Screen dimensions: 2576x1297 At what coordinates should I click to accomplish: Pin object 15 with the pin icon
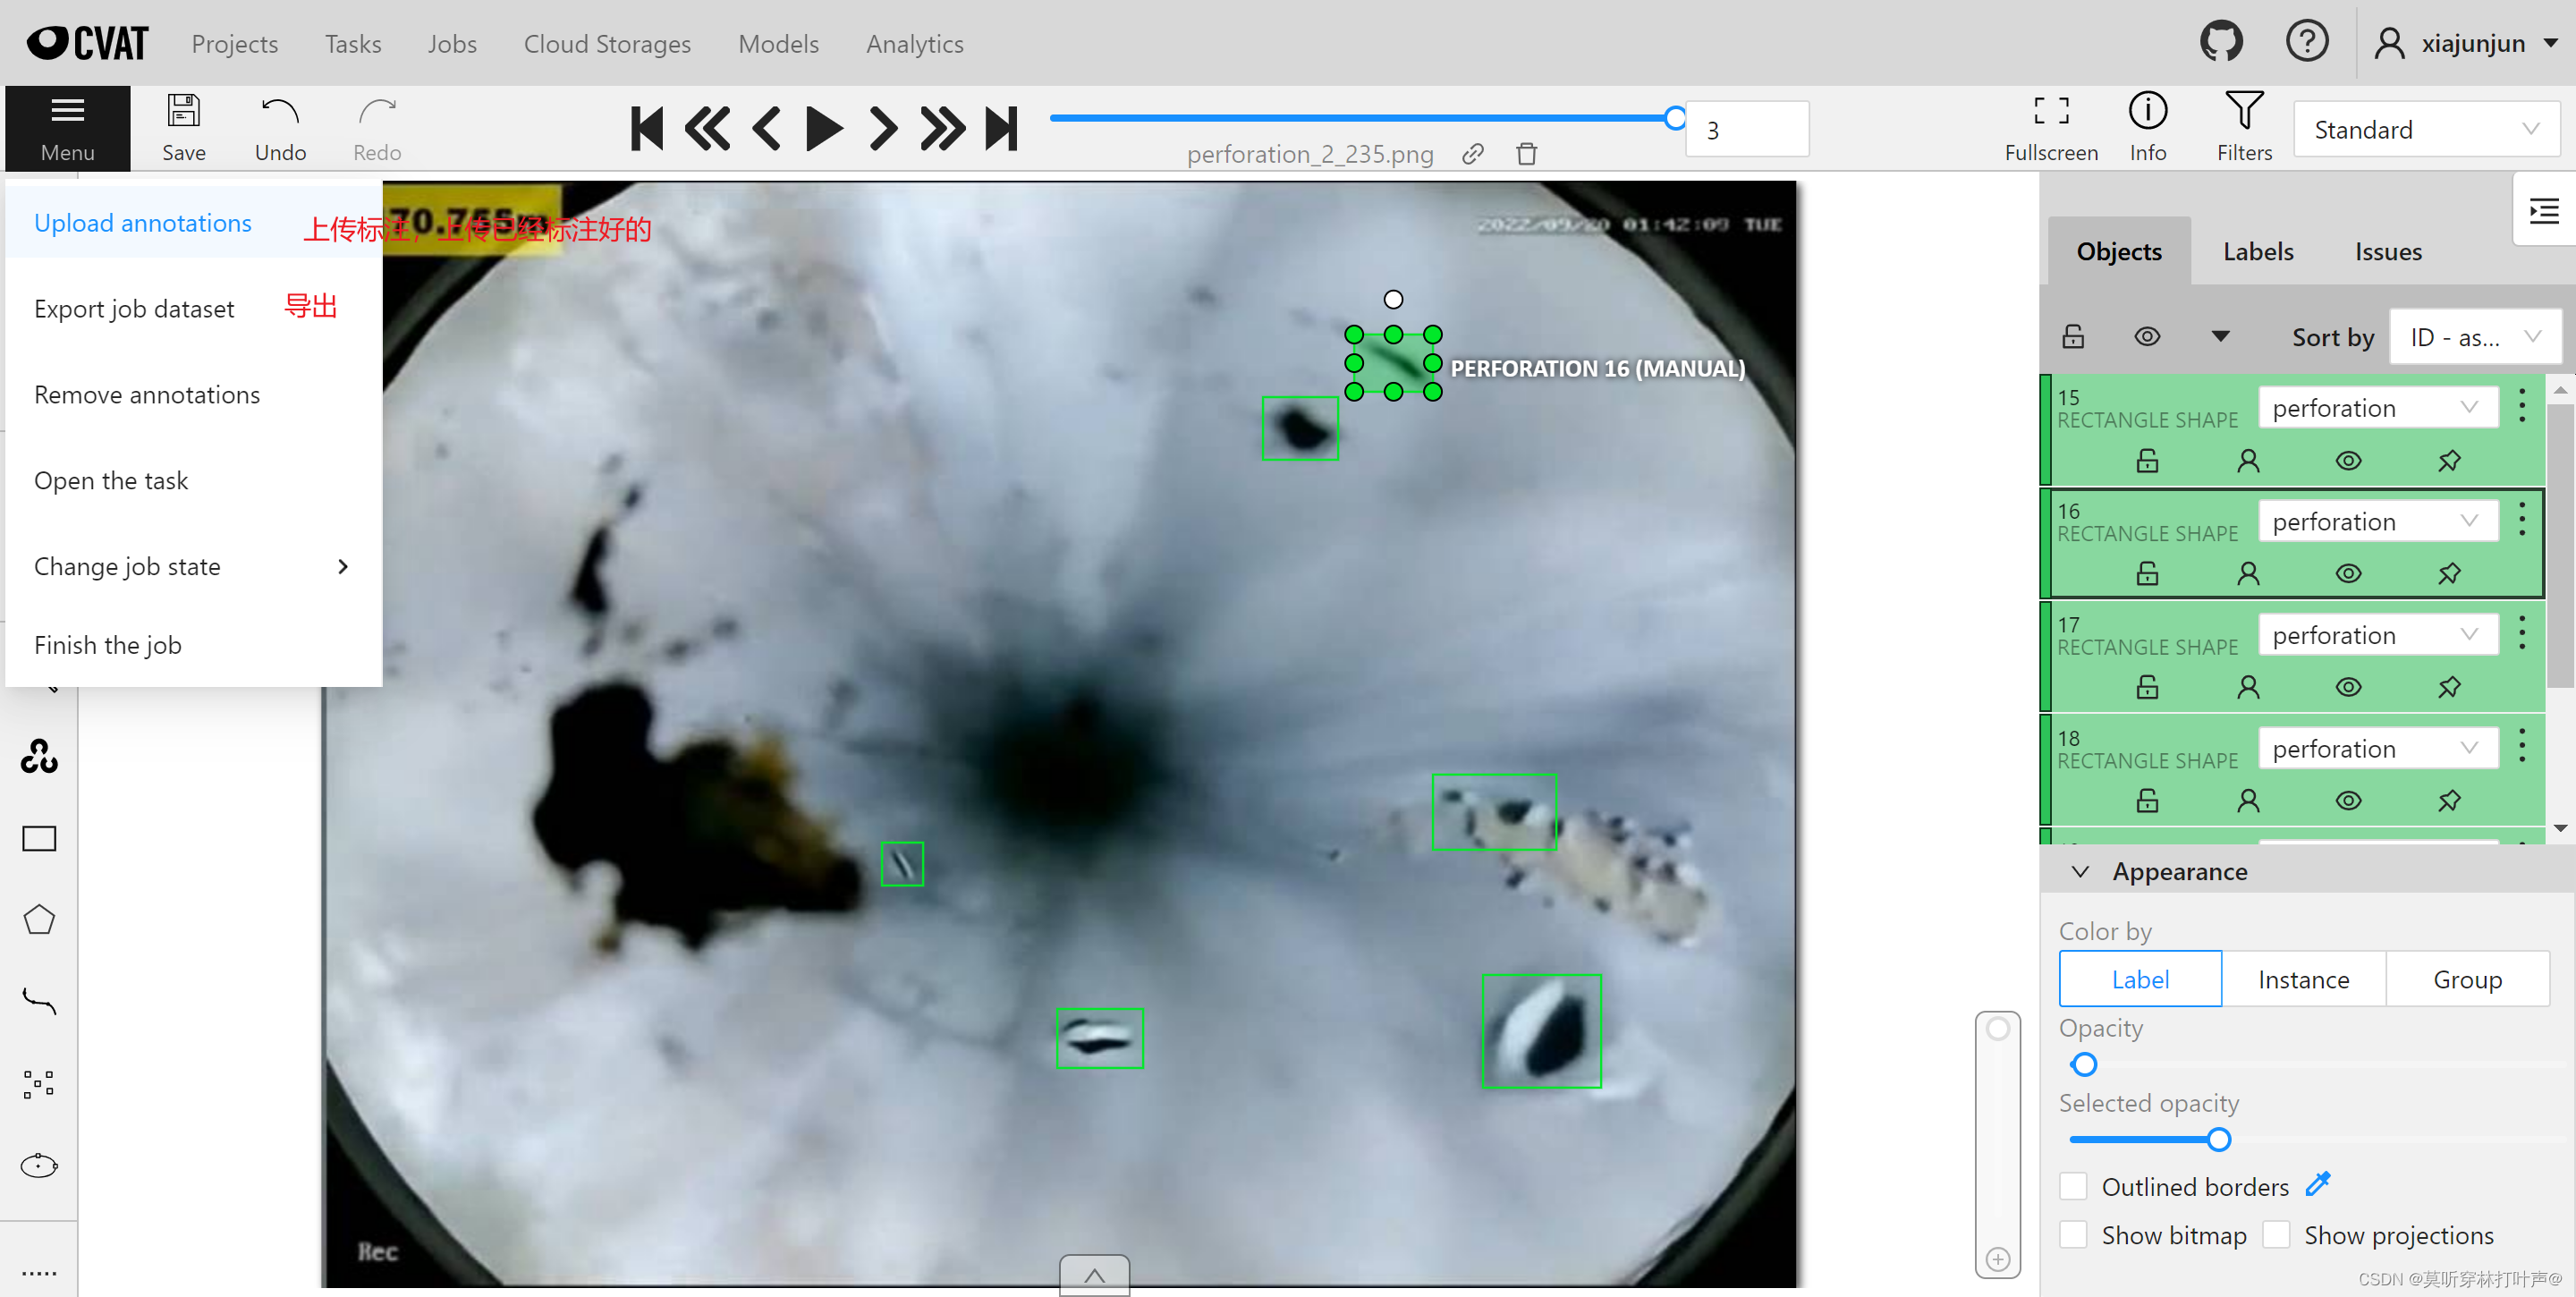2449,461
